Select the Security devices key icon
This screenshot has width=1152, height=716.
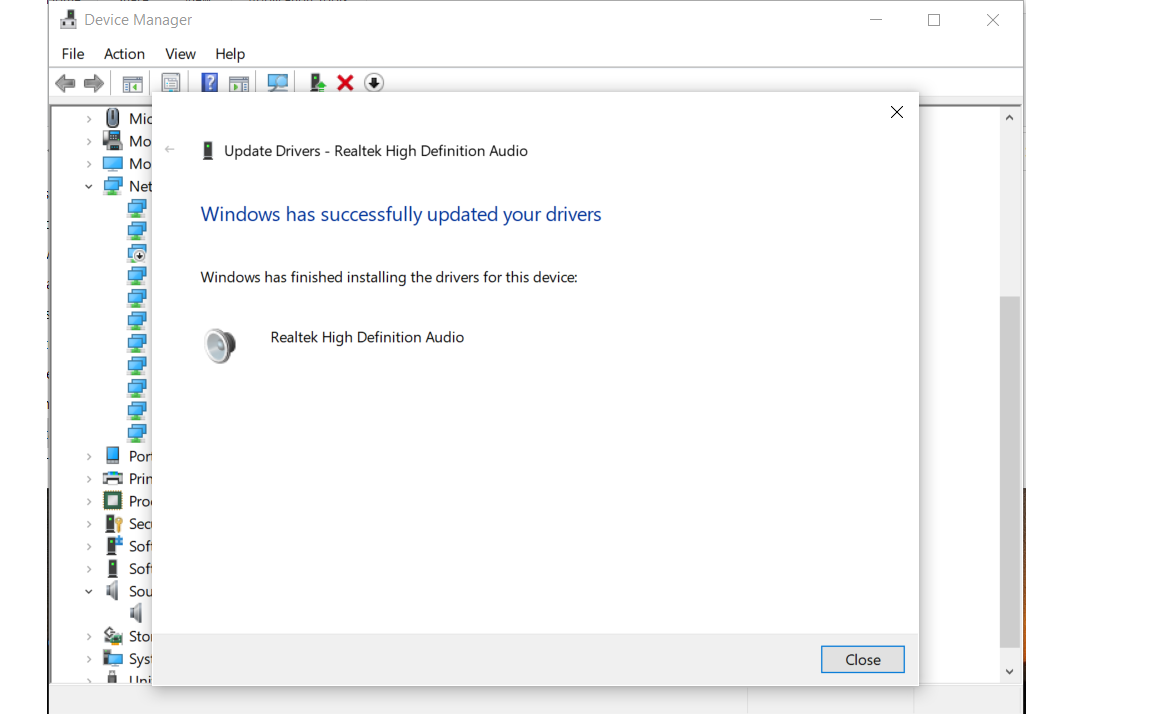[x=112, y=524]
